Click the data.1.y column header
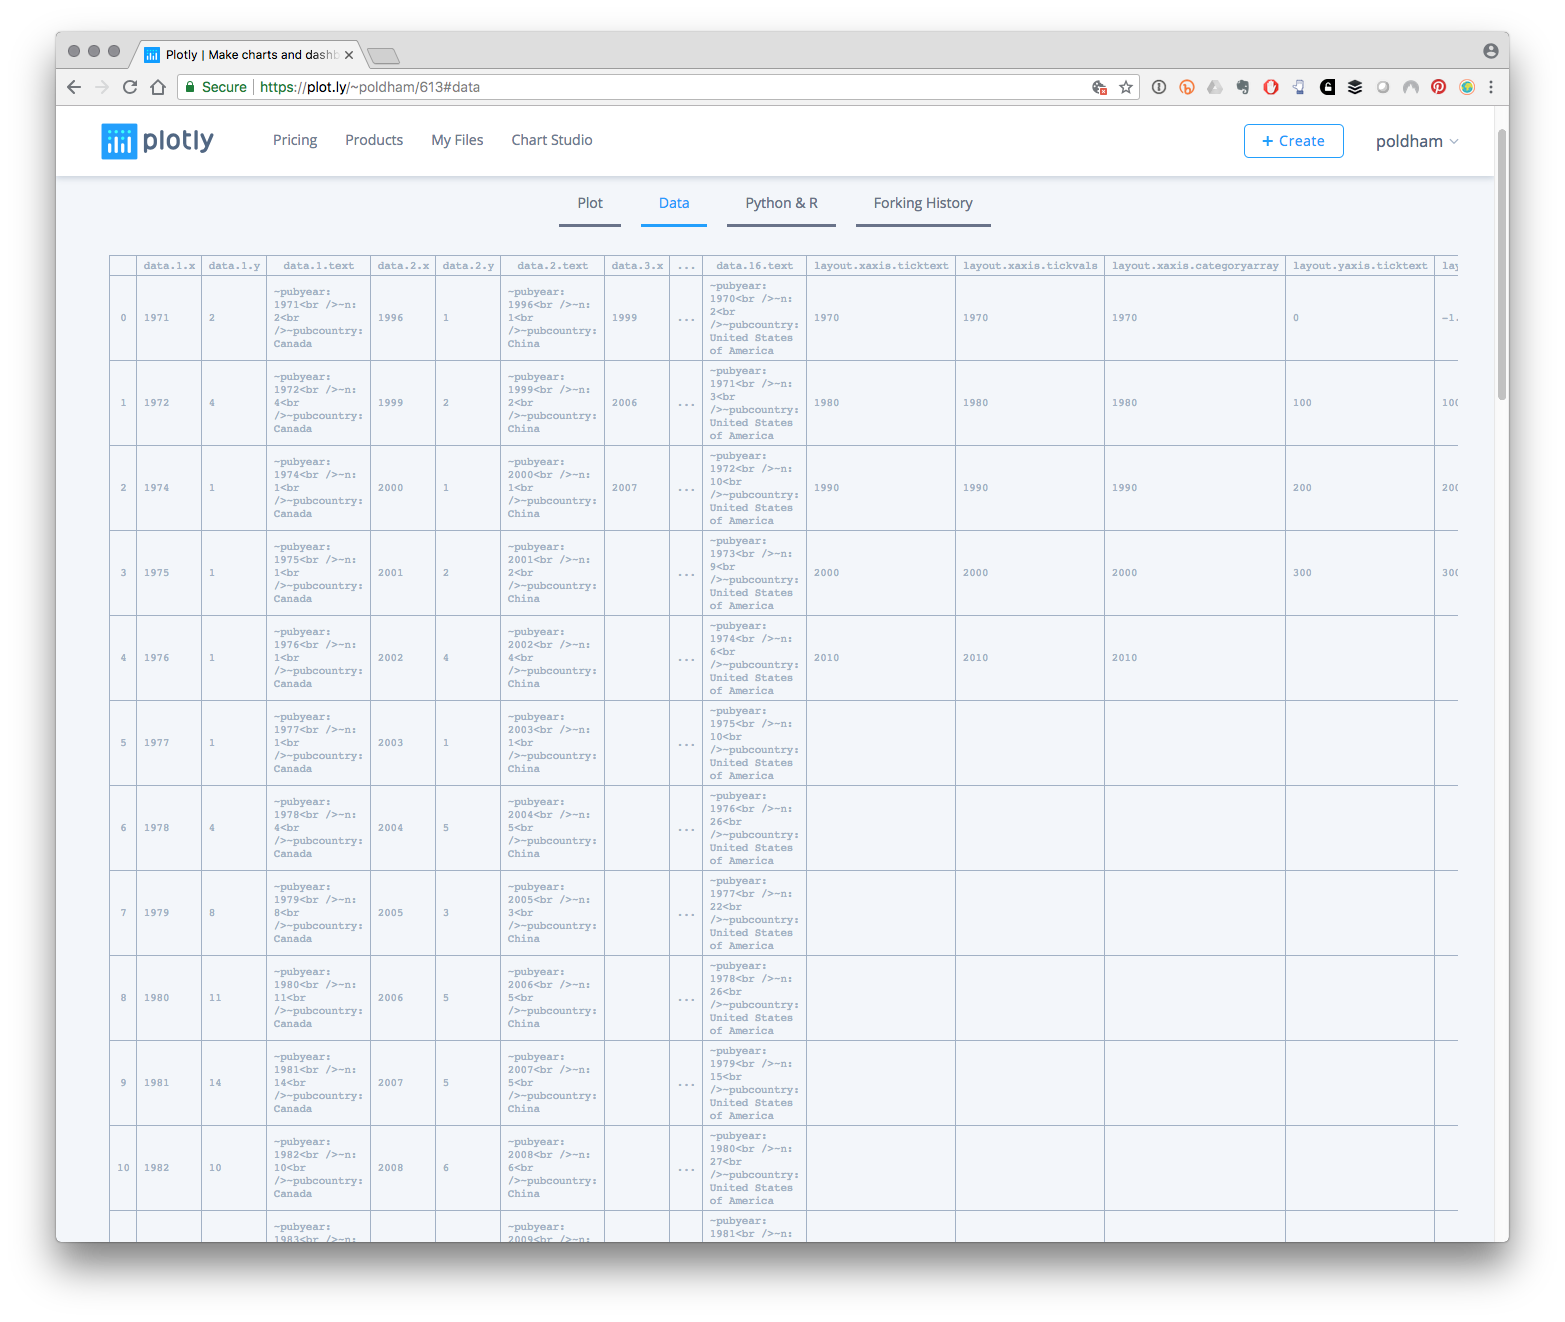The width and height of the screenshot is (1565, 1322). [x=234, y=266]
